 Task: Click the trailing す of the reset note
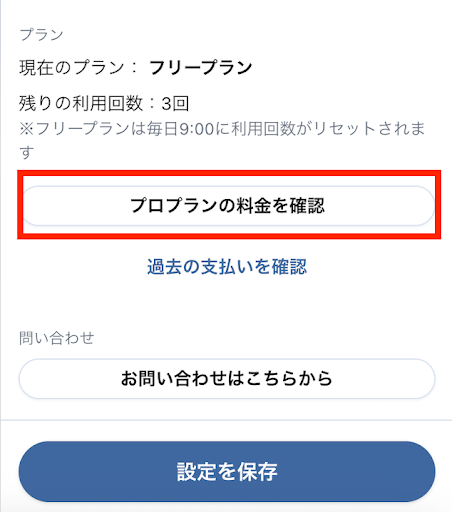(x=27, y=152)
